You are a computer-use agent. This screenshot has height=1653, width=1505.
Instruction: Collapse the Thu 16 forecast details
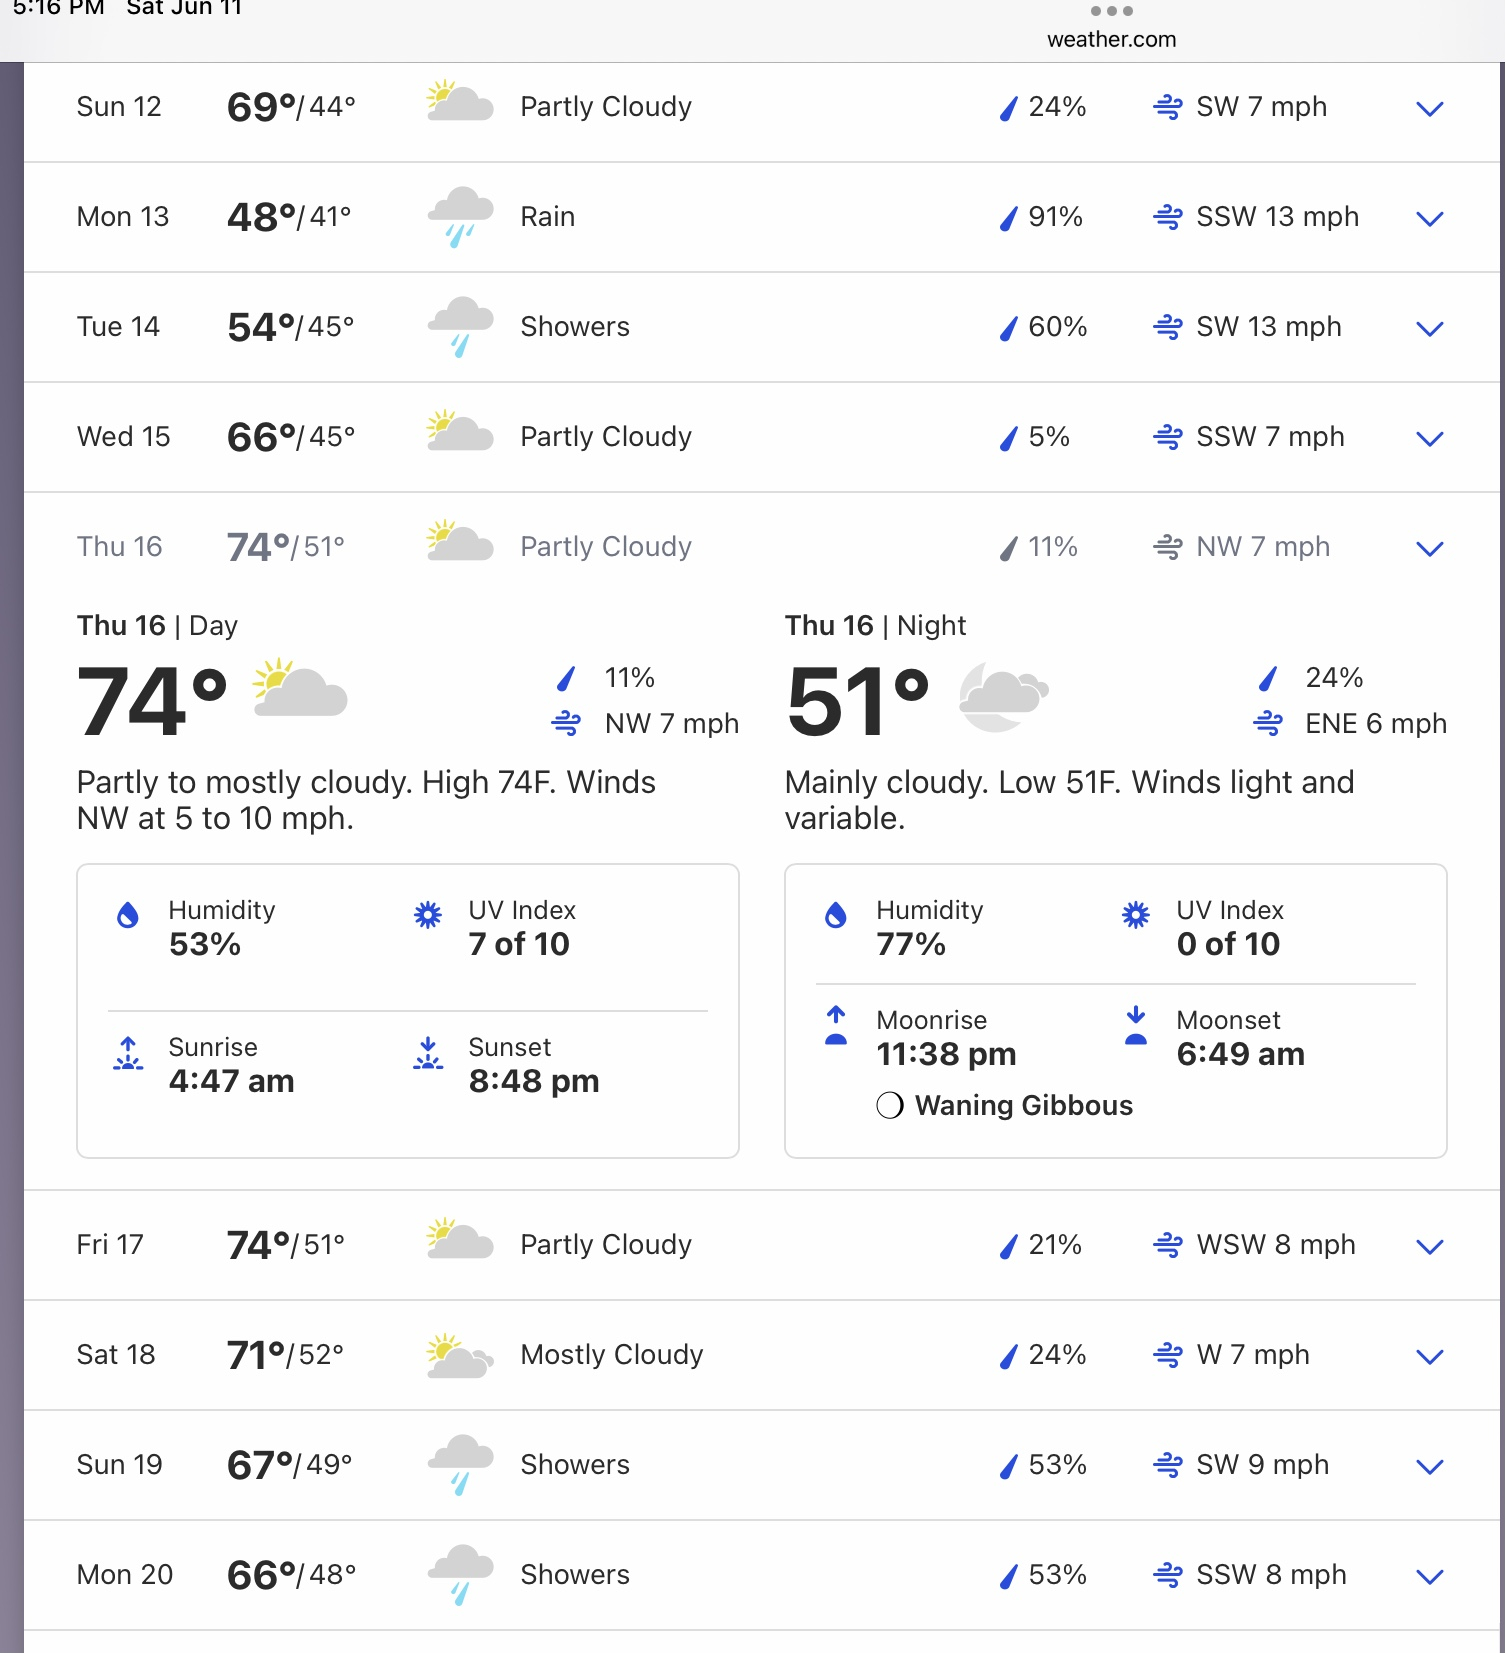[1430, 549]
